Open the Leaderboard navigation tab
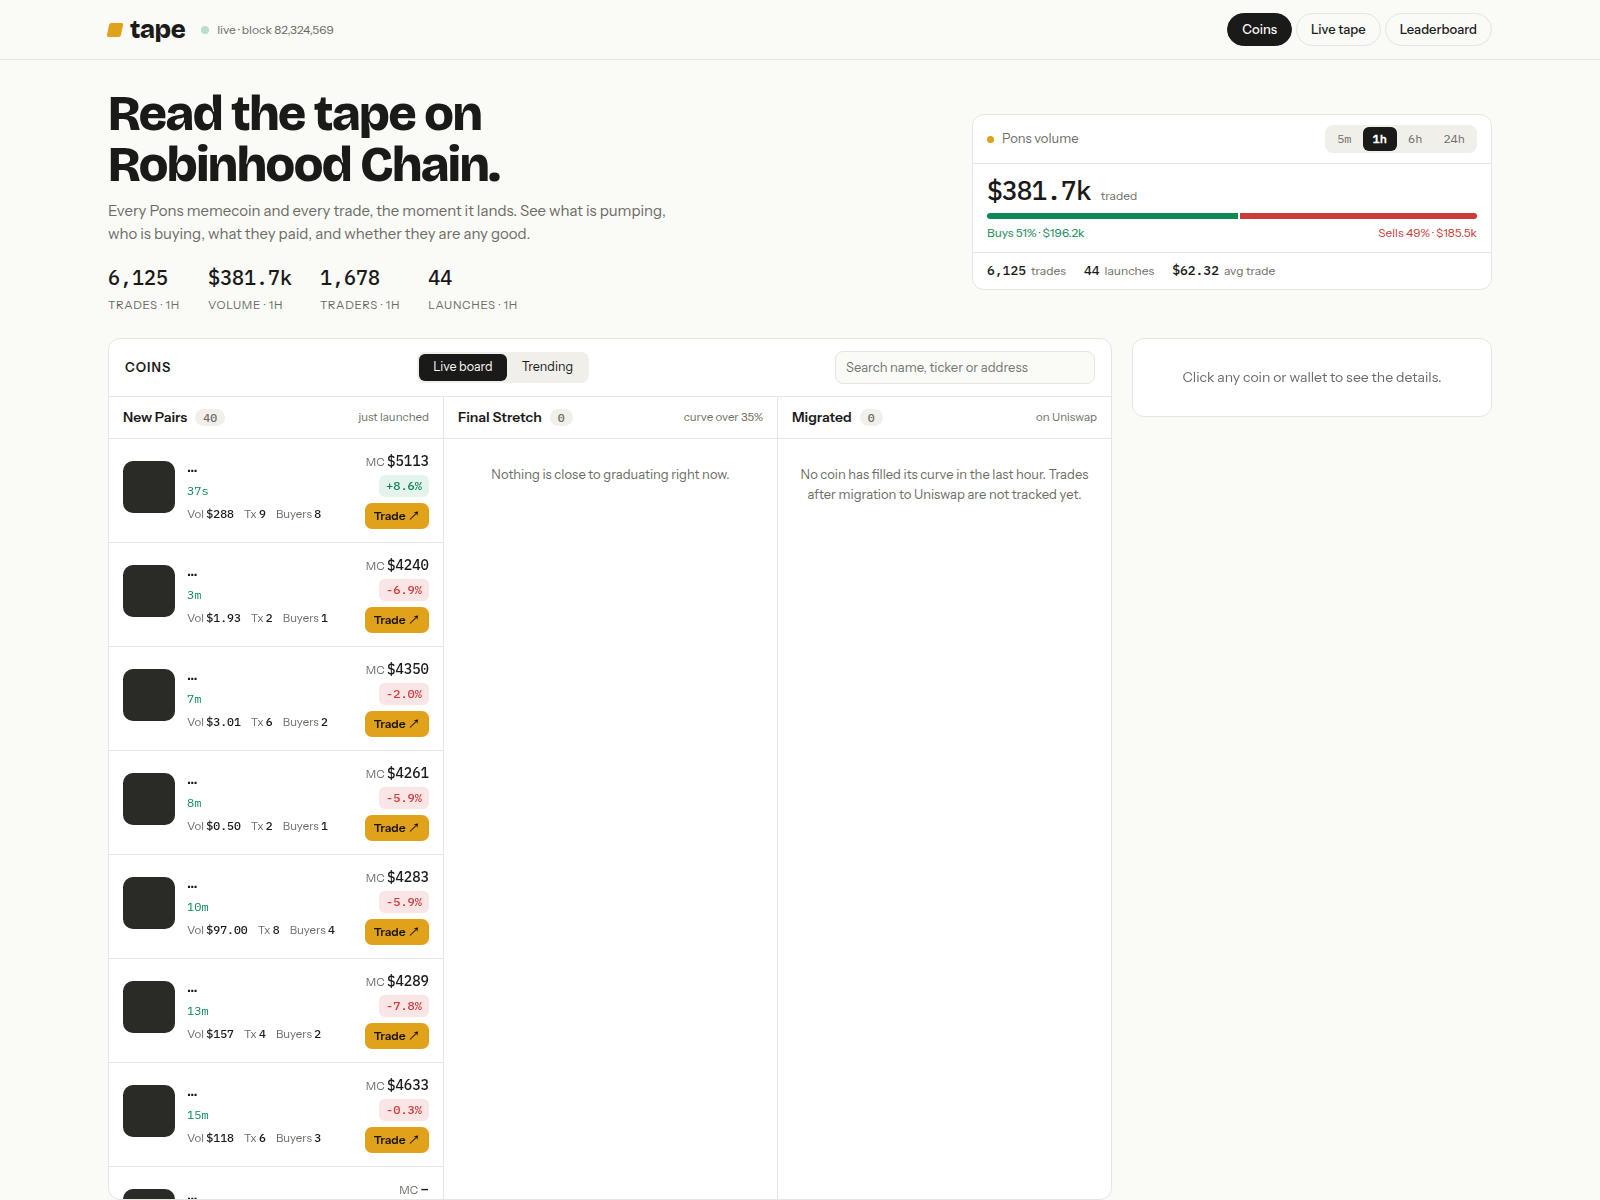The width and height of the screenshot is (1600, 1200). coord(1438,29)
